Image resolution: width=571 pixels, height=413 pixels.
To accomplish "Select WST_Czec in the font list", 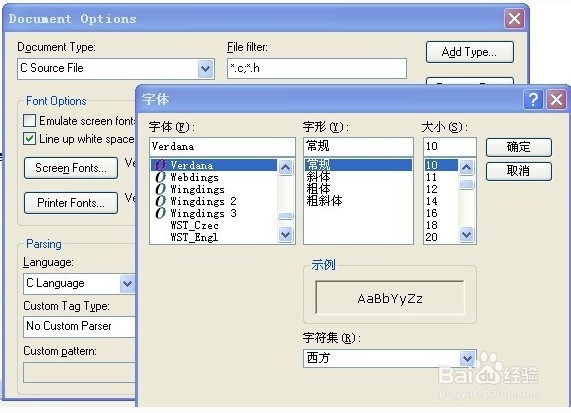I will [214, 225].
